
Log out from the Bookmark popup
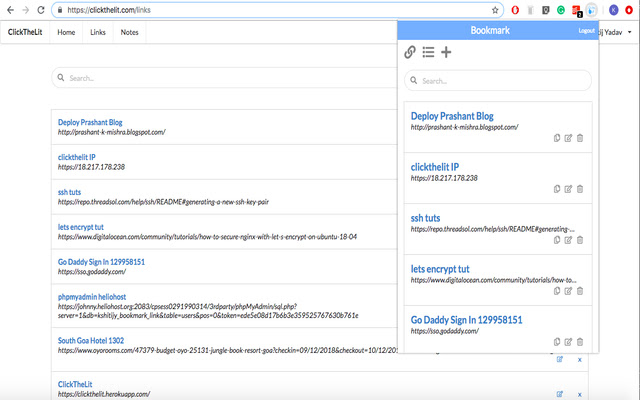(x=586, y=31)
